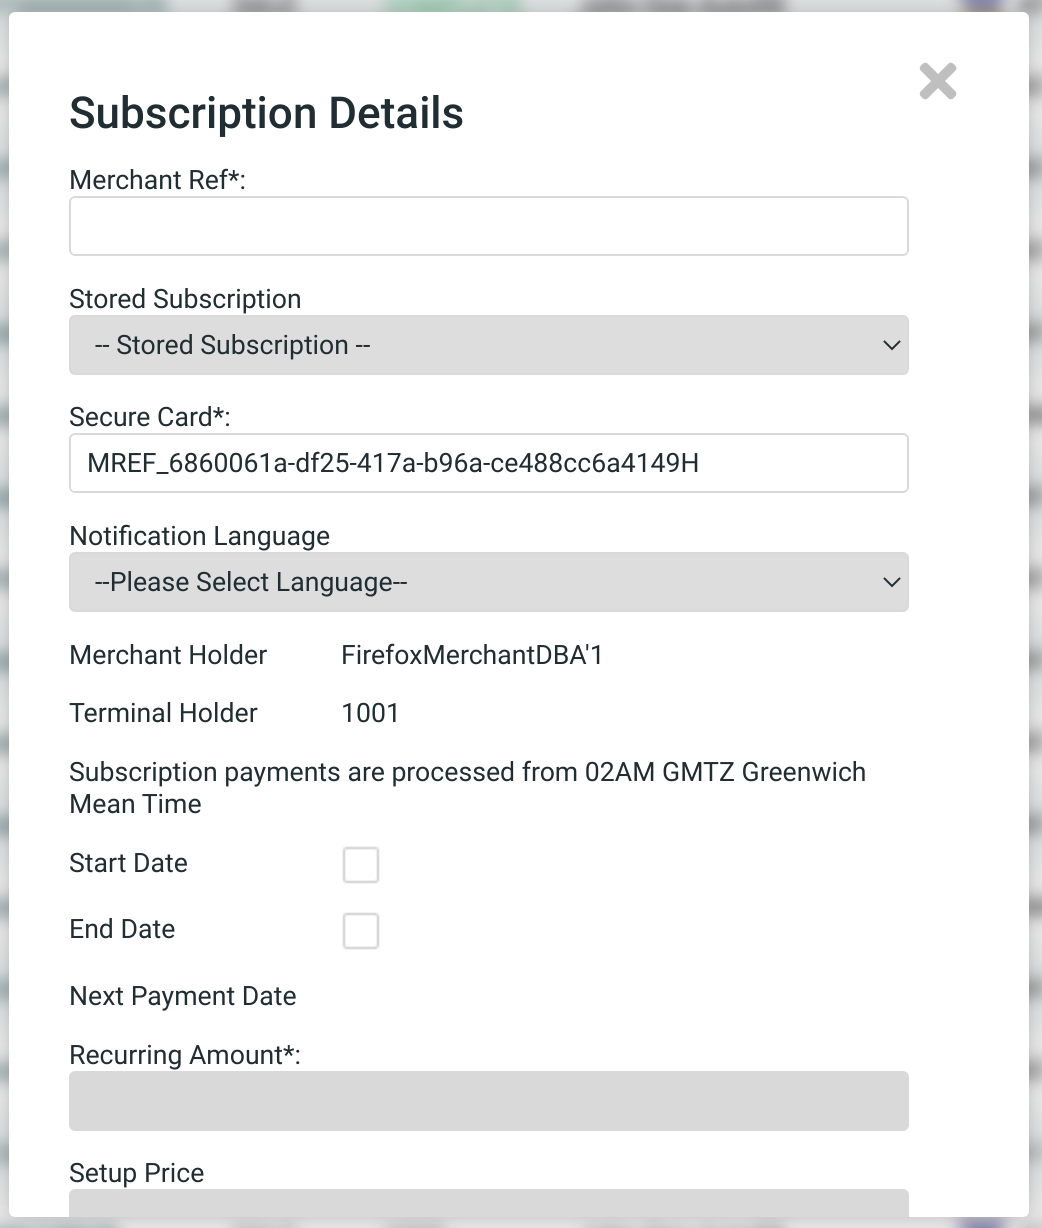Image resolution: width=1042 pixels, height=1228 pixels.
Task: Click the End Date label text
Action: tap(122, 929)
